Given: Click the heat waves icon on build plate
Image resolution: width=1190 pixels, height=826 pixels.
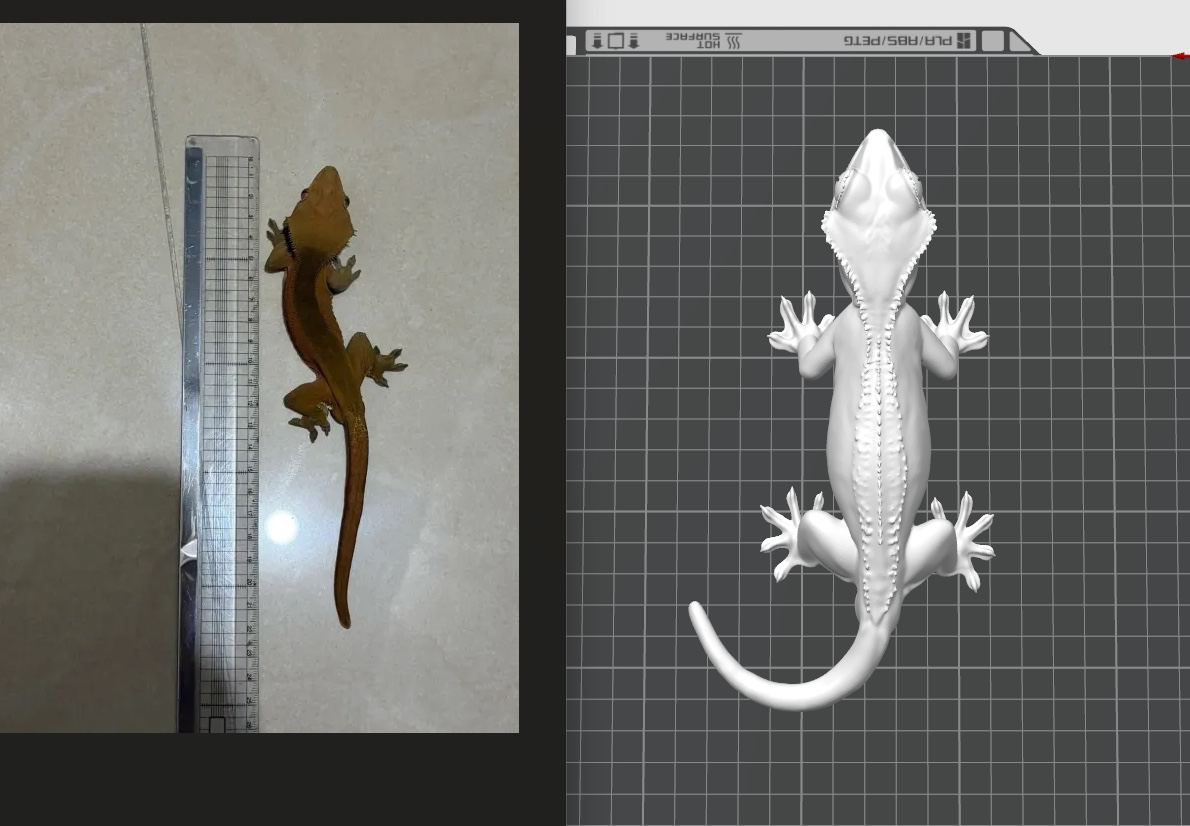Looking at the screenshot, I should (x=733, y=41).
